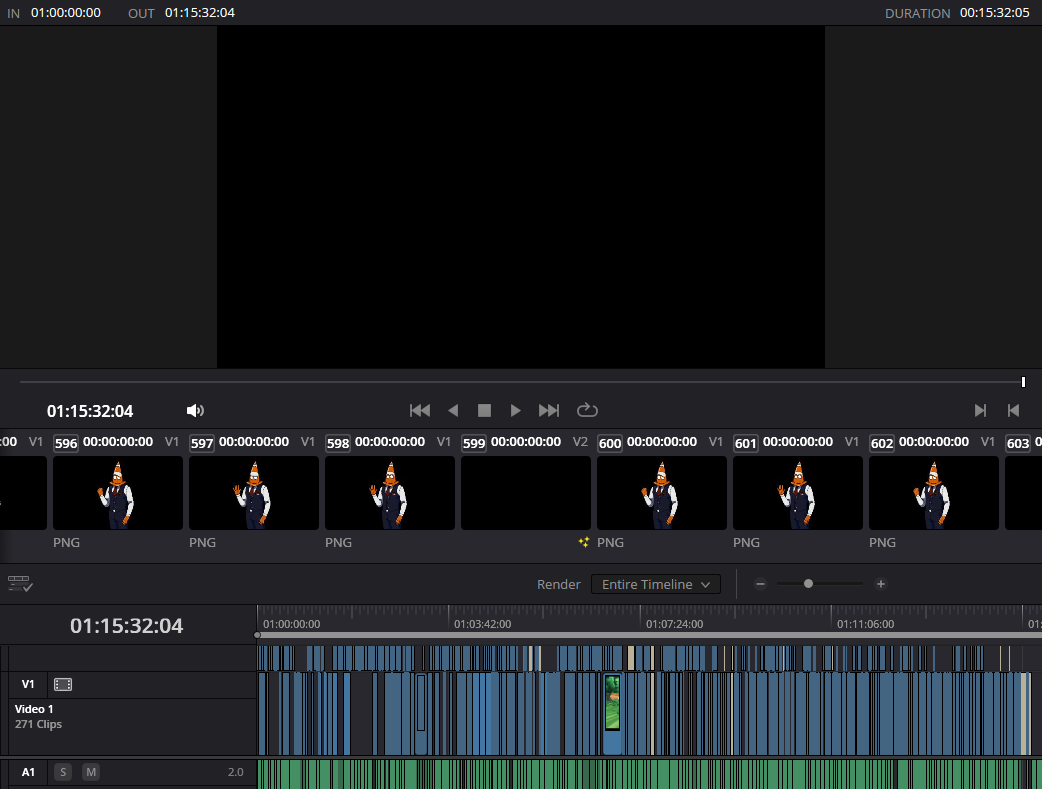This screenshot has width=1042, height=789.
Task: Click the DURATION value 00:15:32:05
Action: tap(994, 13)
